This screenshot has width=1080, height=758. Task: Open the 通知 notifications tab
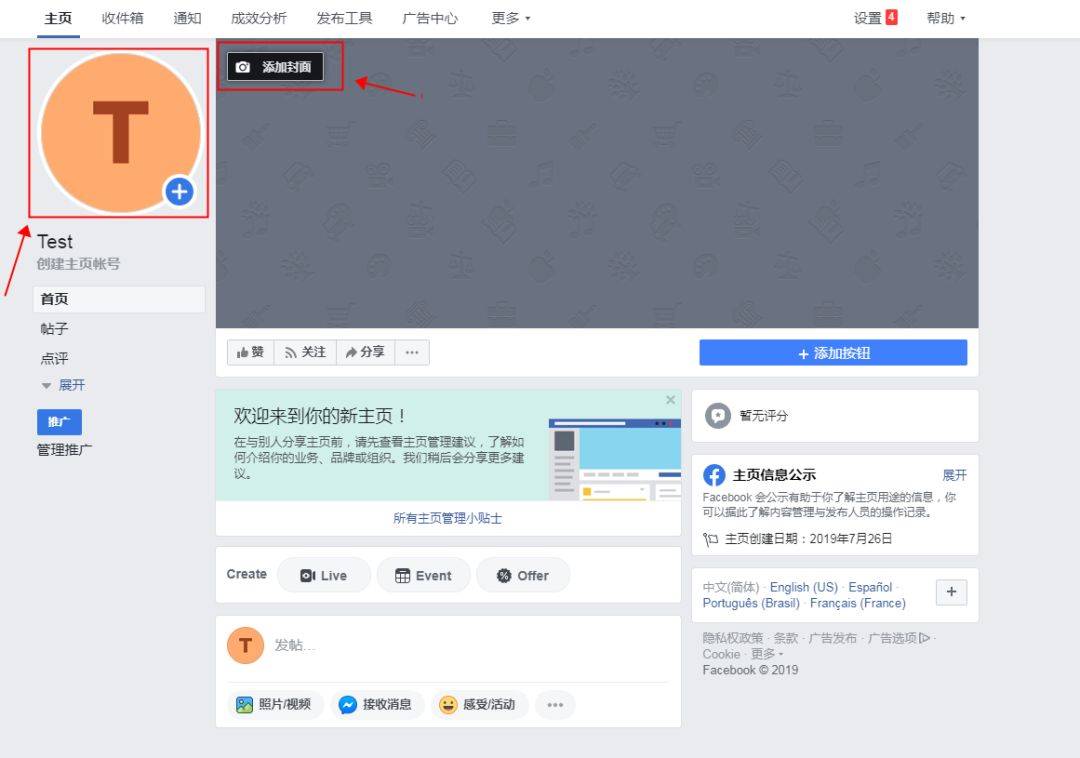(187, 19)
